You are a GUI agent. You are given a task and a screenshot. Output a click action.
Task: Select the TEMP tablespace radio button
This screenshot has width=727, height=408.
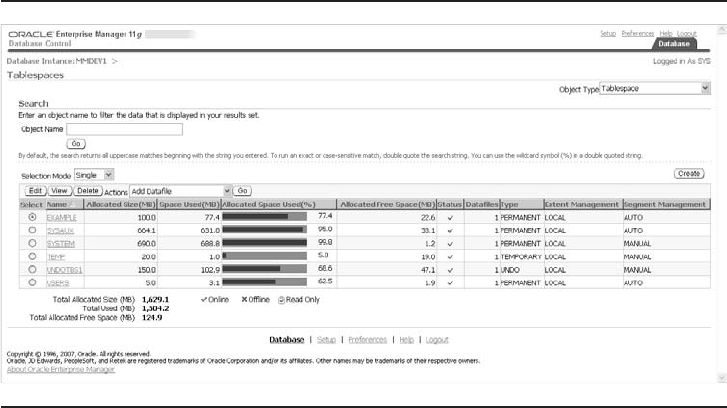(32, 256)
